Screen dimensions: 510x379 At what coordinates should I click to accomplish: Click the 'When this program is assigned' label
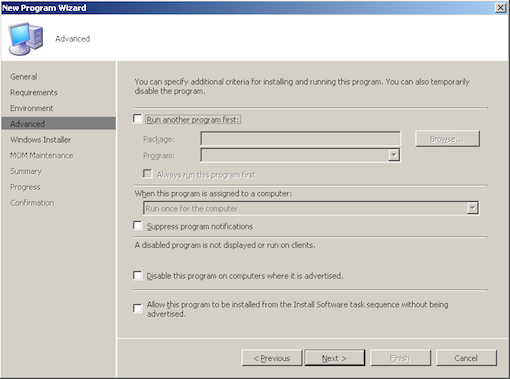[213, 194]
